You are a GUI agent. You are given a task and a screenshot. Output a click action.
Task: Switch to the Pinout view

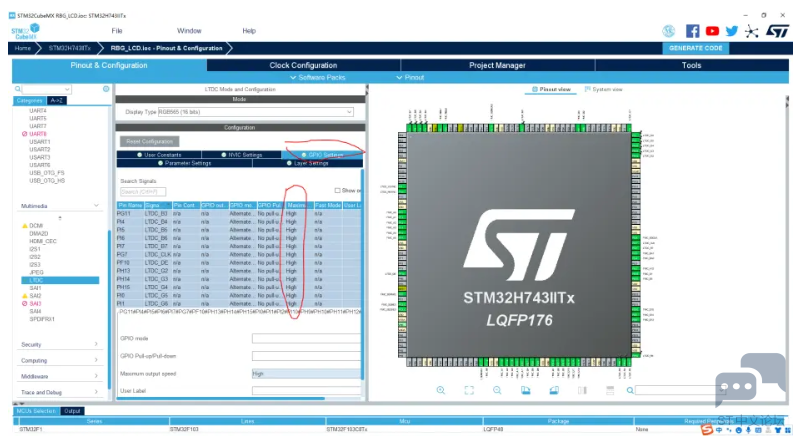551,89
